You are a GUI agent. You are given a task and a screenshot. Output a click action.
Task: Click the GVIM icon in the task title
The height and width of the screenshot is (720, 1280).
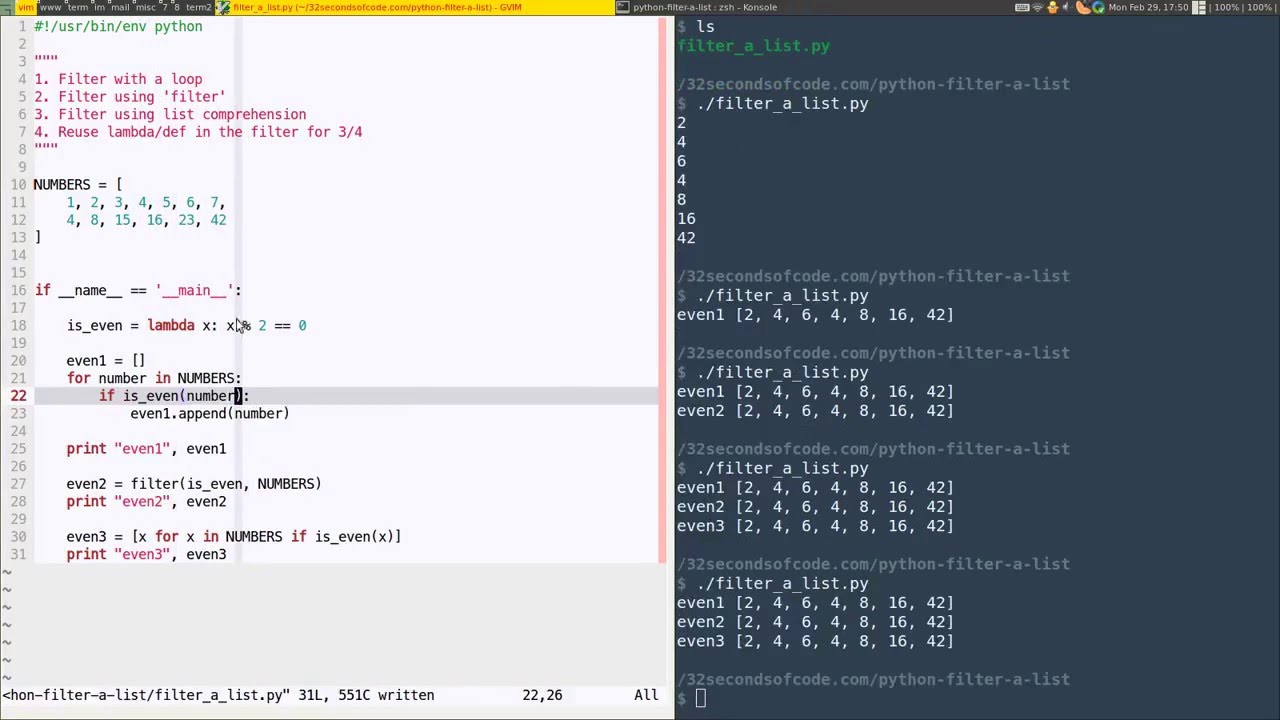pos(223,7)
